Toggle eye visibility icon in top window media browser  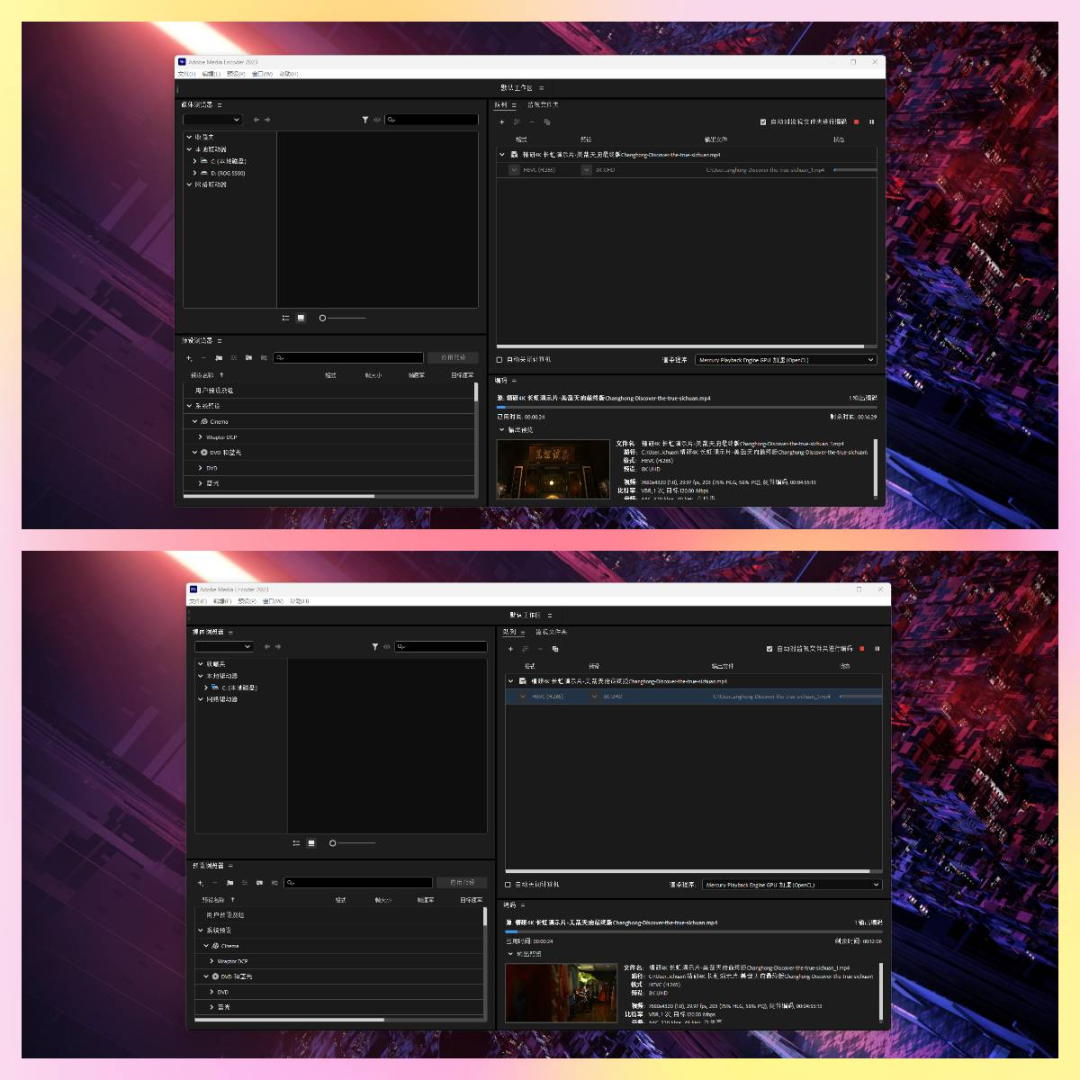377,120
